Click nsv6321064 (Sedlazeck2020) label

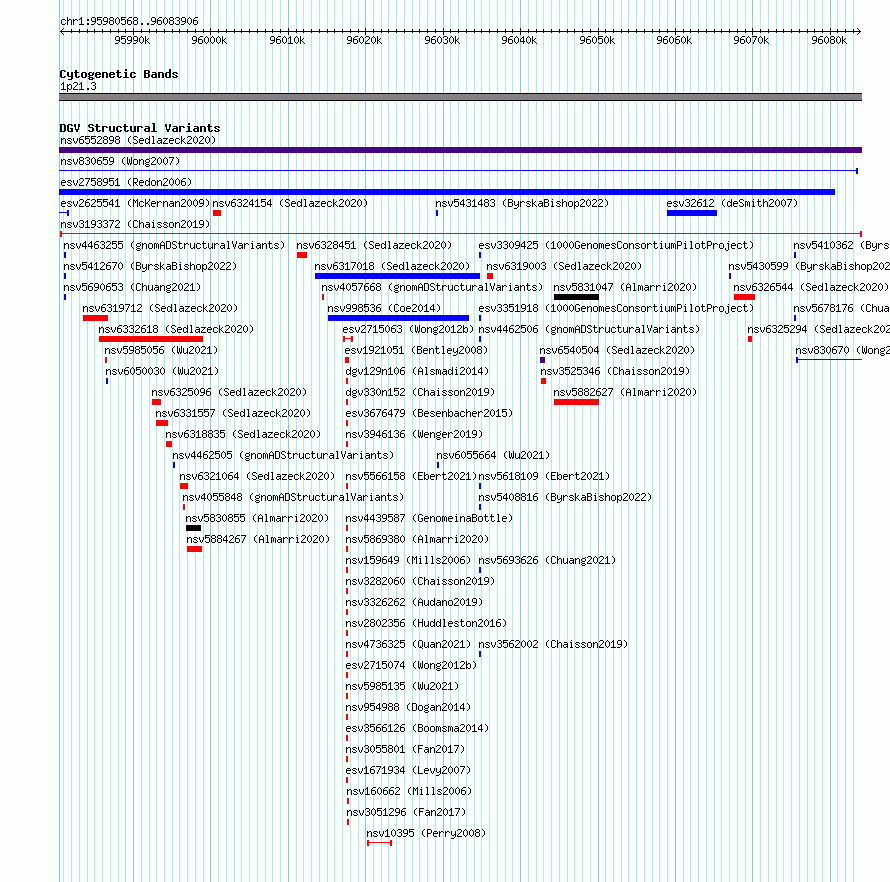(x=257, y=476)
